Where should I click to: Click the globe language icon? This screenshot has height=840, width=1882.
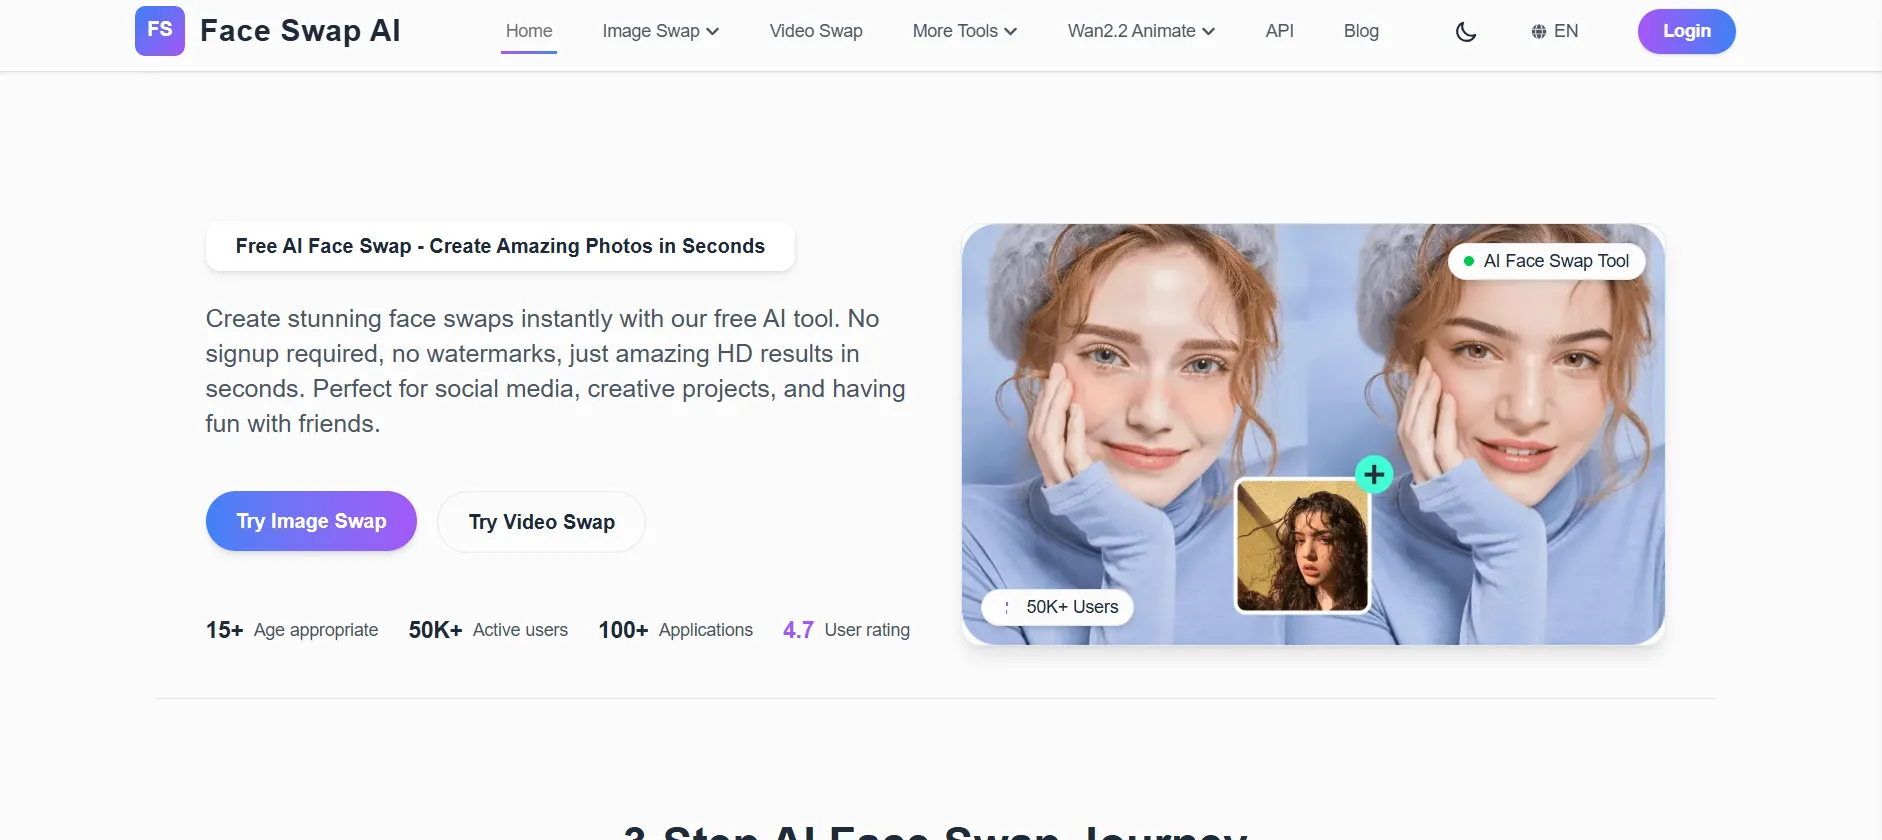(x=1538, y=32)
